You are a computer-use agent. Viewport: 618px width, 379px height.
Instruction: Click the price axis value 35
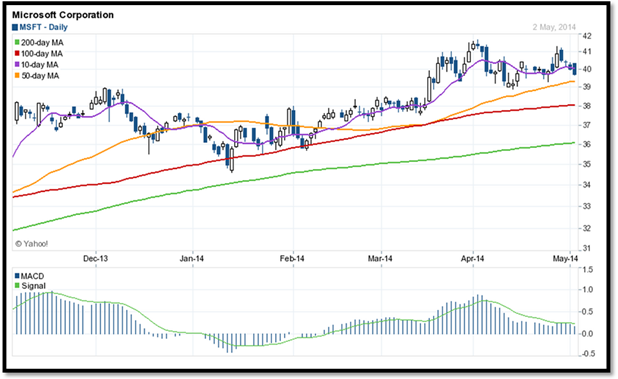click(x=587, y=164)
